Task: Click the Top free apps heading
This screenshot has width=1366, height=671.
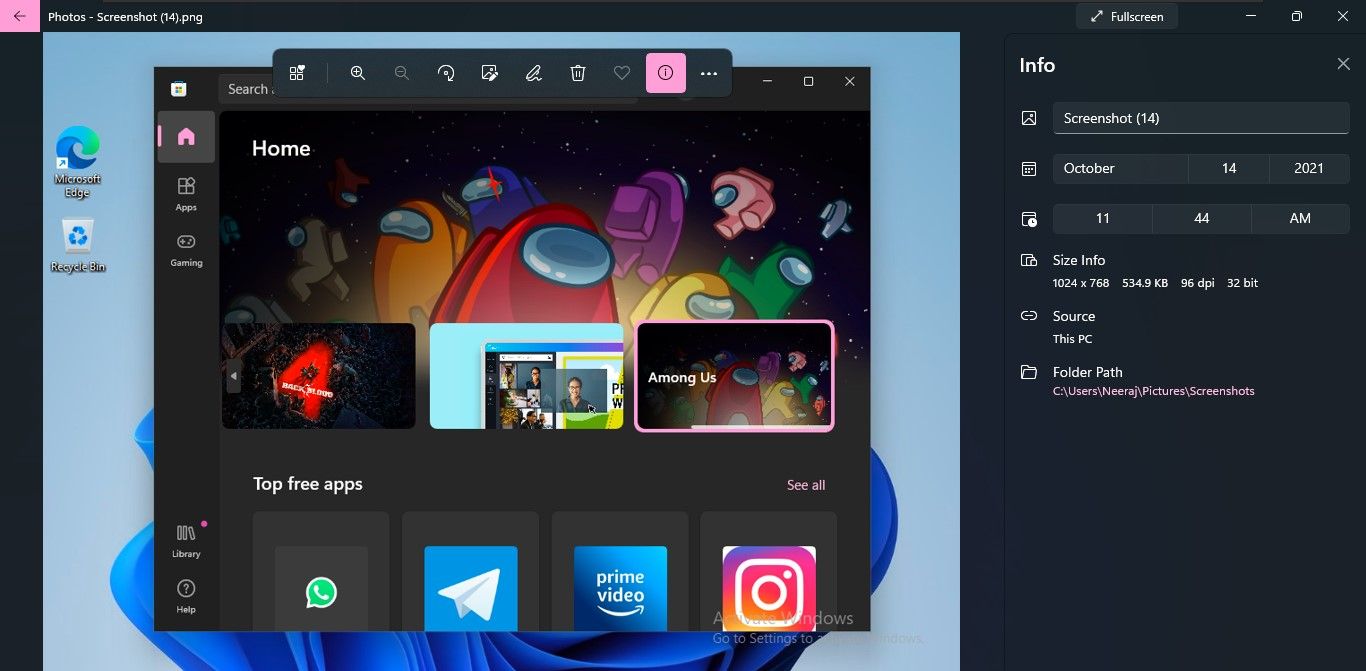Action: [308, 484]
